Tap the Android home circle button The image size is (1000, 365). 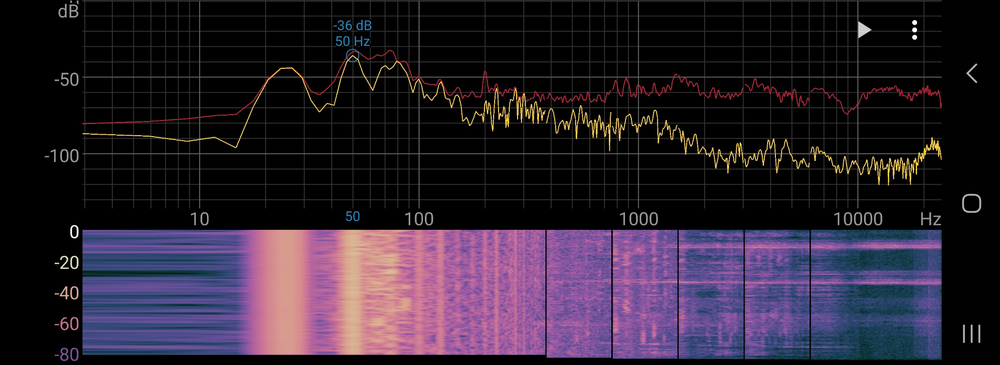(x=971, y=203)
